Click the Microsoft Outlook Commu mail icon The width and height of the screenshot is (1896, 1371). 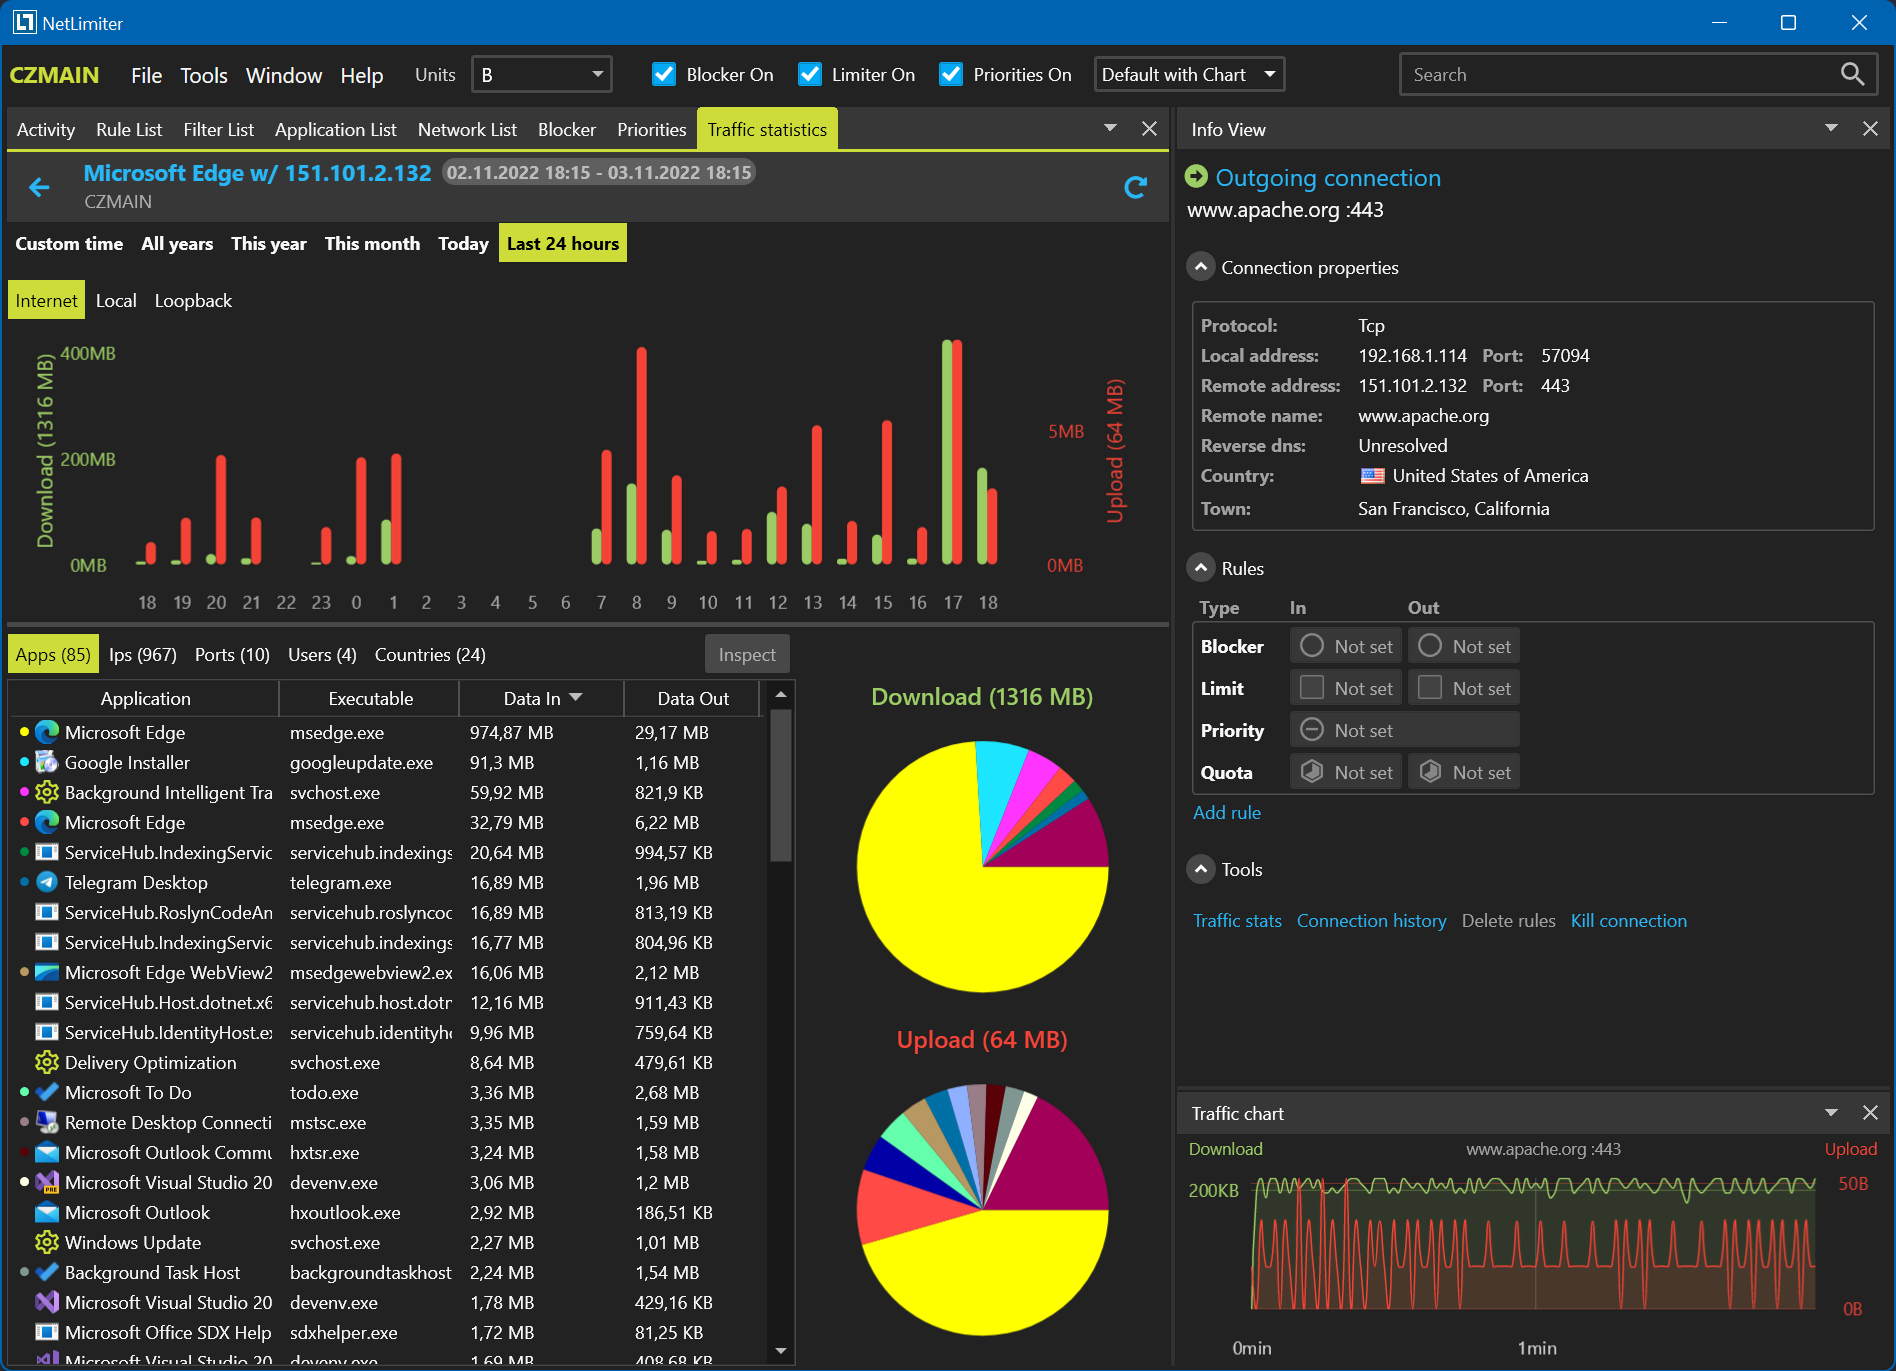pos(47,1152)
